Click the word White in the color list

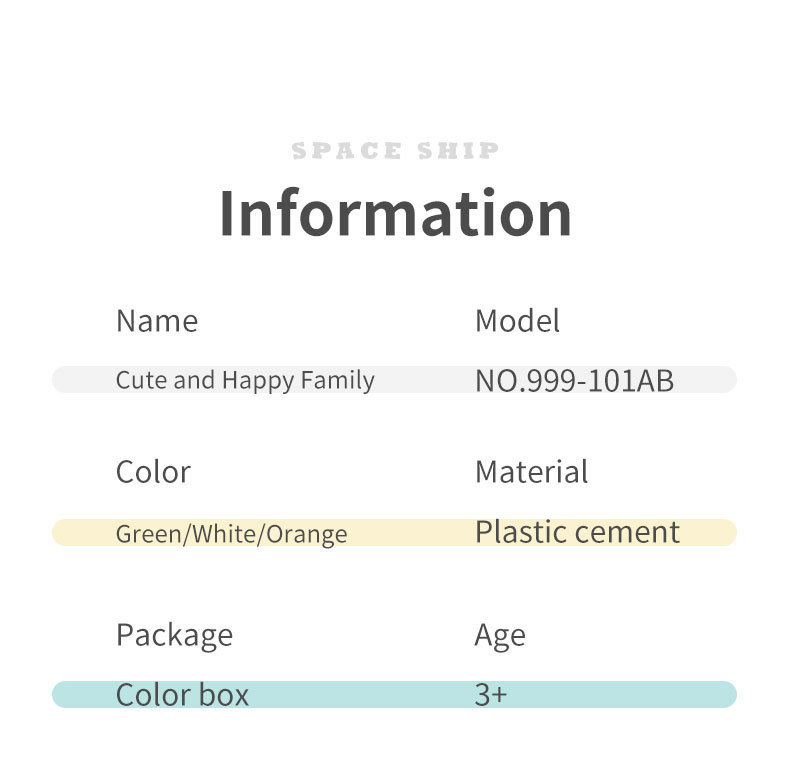(x=225, y=534)
